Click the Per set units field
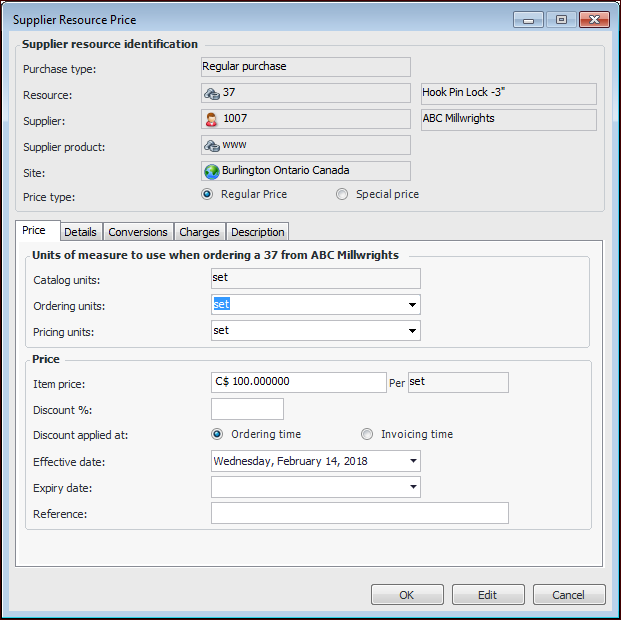Viewport: 621px width, 620px height. click(x=458, y=382)
